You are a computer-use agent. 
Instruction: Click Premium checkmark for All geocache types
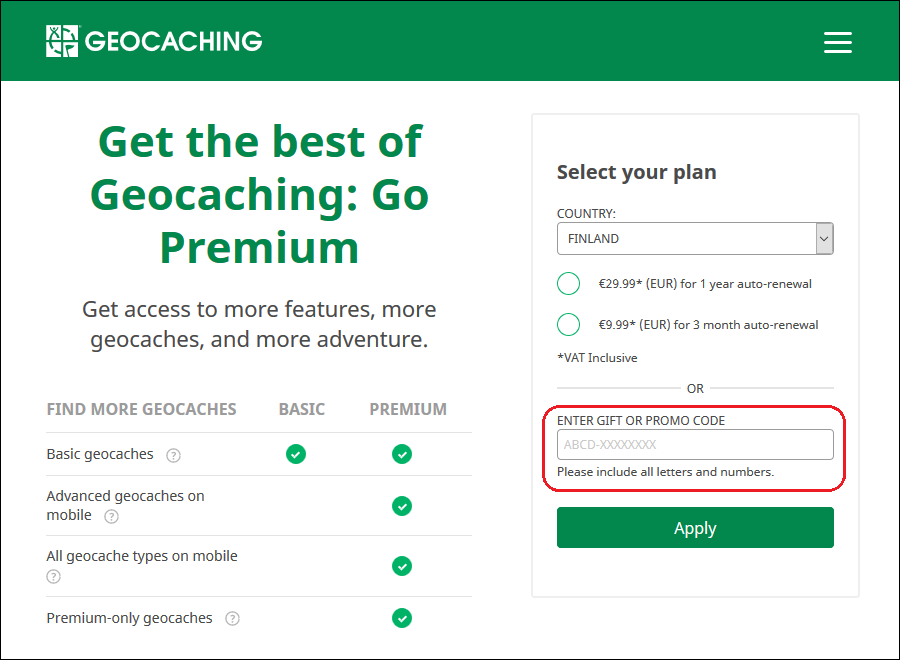(x=402, y=566)
